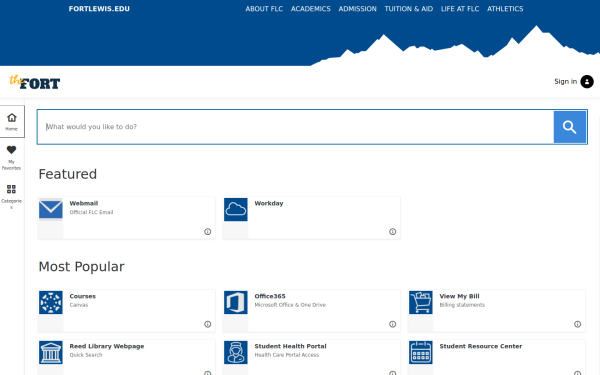This screenshot has height=375, width=600.
Task: Click the Most Popular heading
Action: (x=82, y=267)
